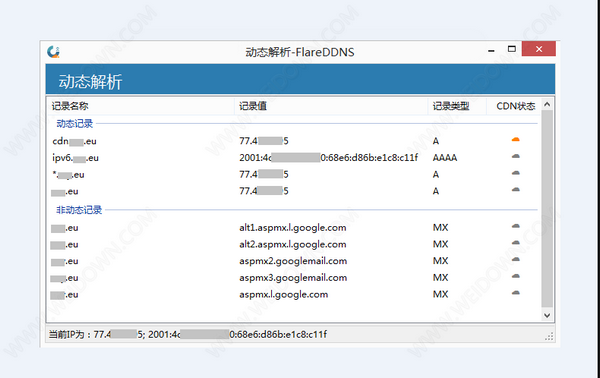Toggle CDN cloud for wildcard *.eu record
The width and height of the screenshot is (600, 378).
pos(515,173)
